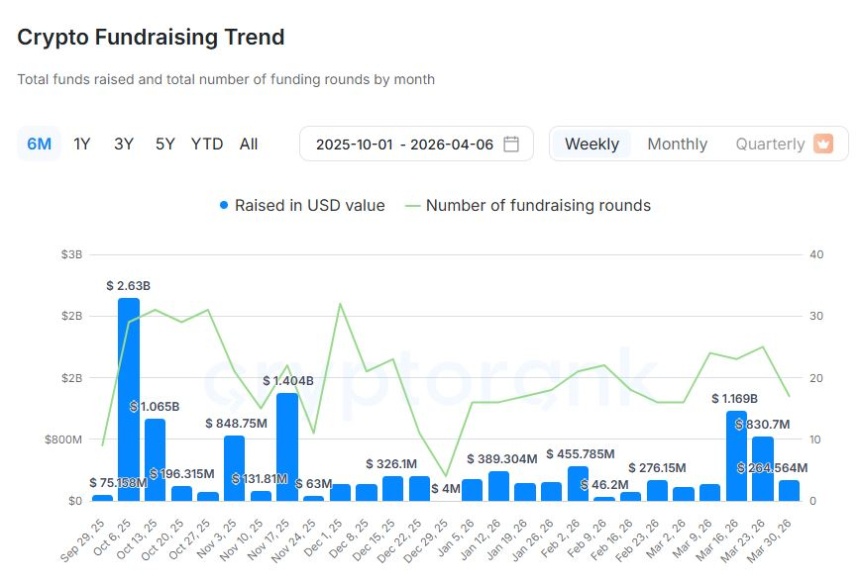Click the blue dot legend marker
This screenshot has height=585, width=860.
(x=224, y=205)
